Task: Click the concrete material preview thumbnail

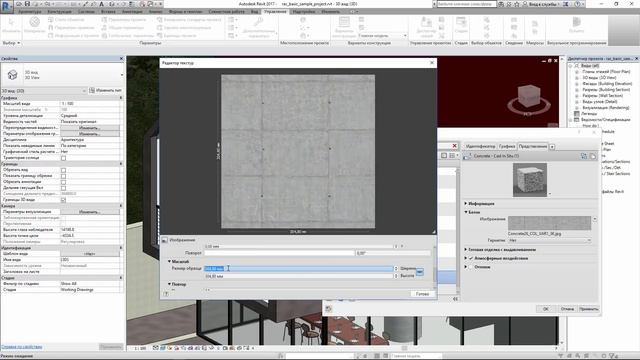Action: pyautogui.click(x=530, y=180)
